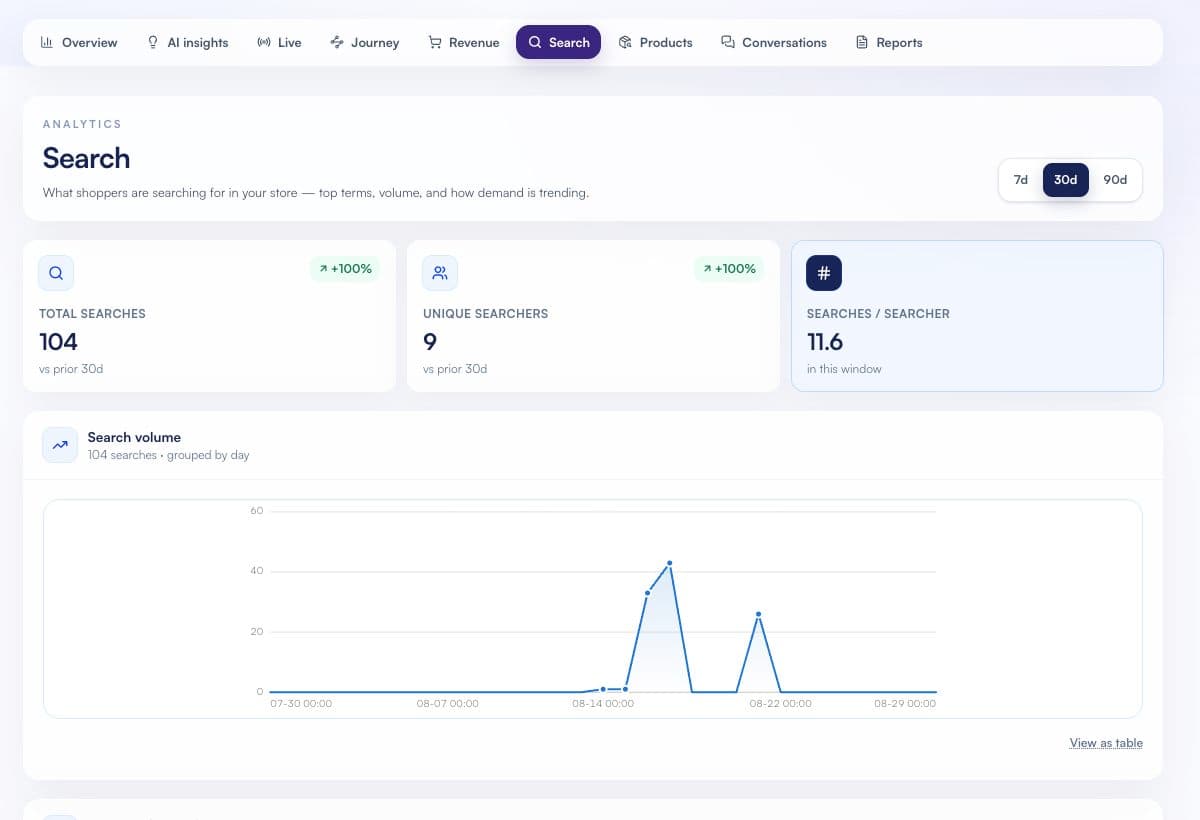
Task: Click the 'in this window' caption
Action: 844,369
